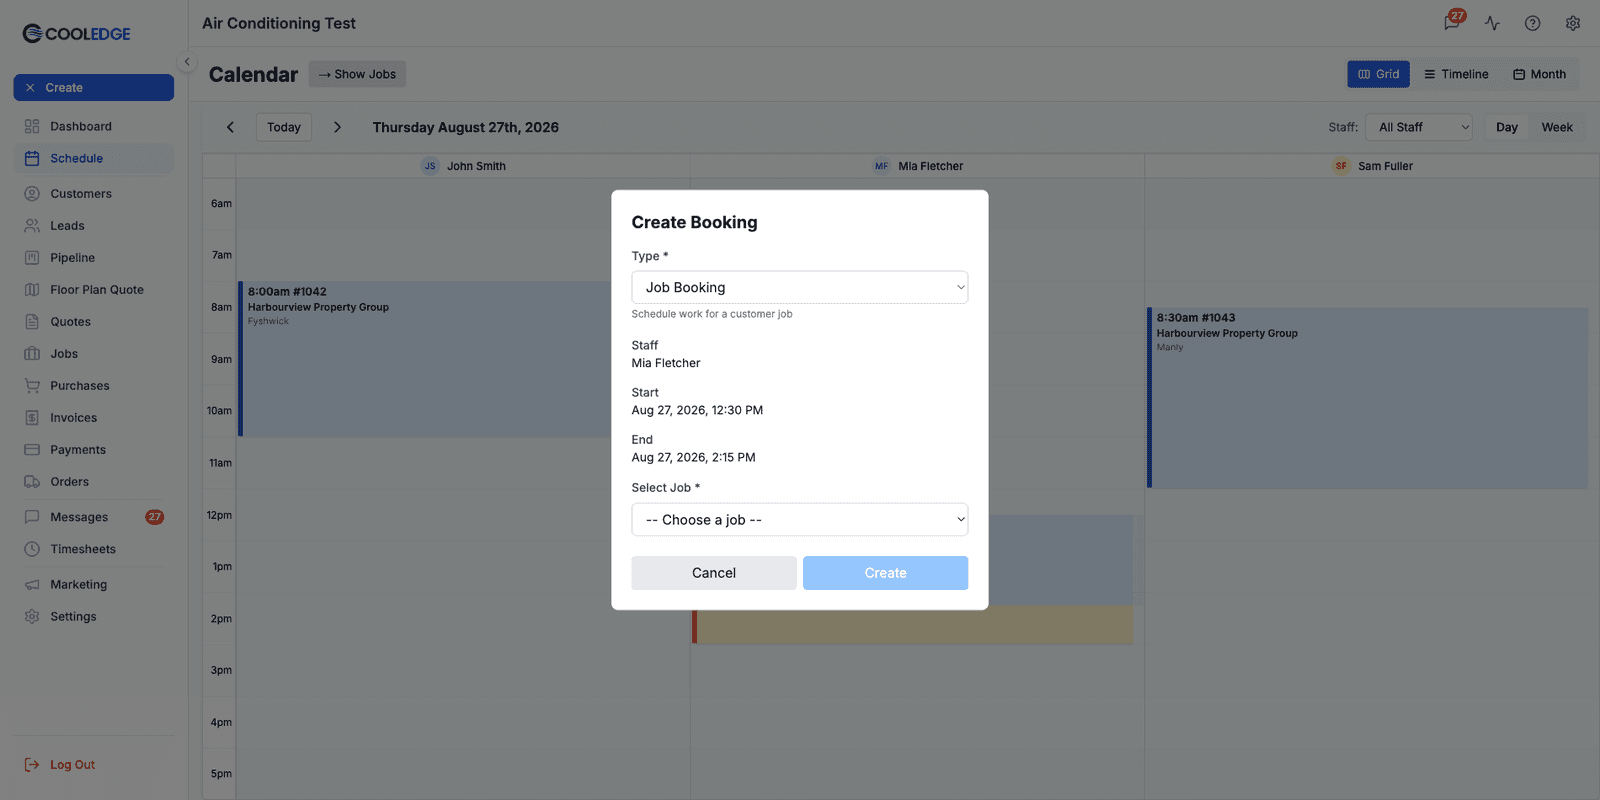The image size is (1600, 800).
Task: Click the Dashboard sidebar icon
Action: tap(32, 126)
